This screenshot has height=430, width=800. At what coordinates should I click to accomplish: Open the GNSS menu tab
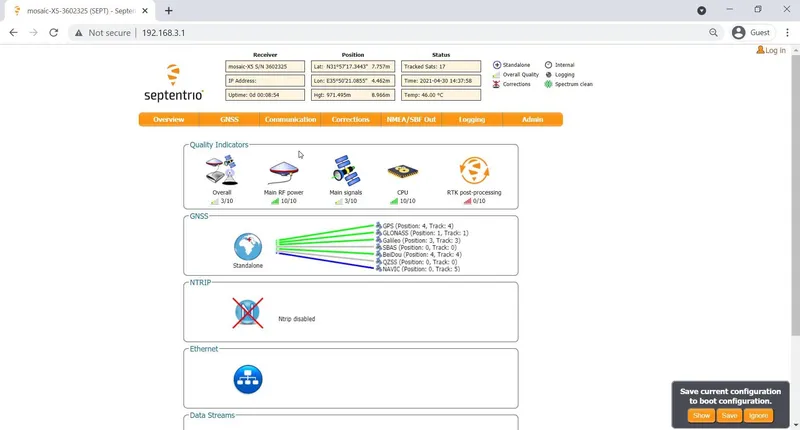[230, 120]
